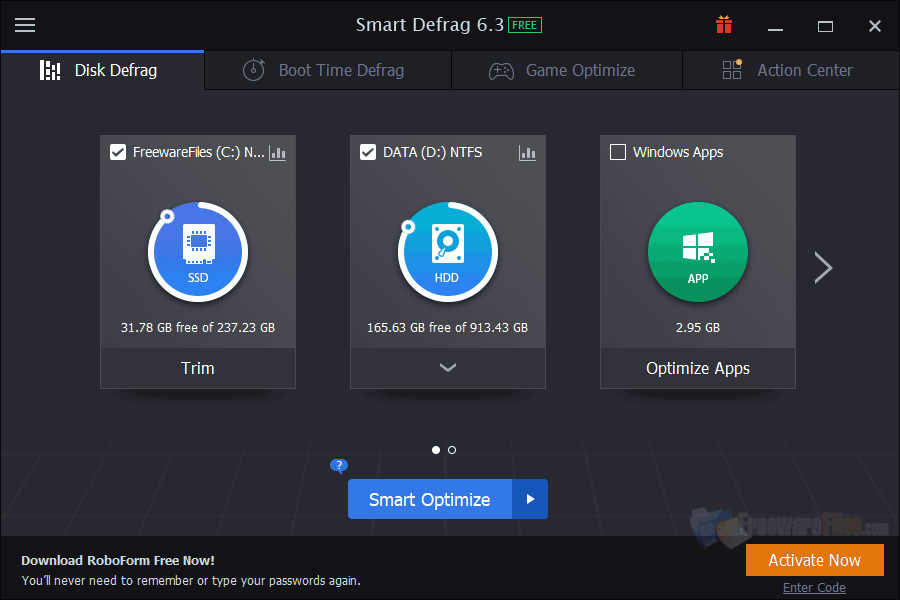Image resolution: width=900 pixels, height=600 pixels.
Task: Click the Action Center grid icon
Action: (x=732, y=70)
